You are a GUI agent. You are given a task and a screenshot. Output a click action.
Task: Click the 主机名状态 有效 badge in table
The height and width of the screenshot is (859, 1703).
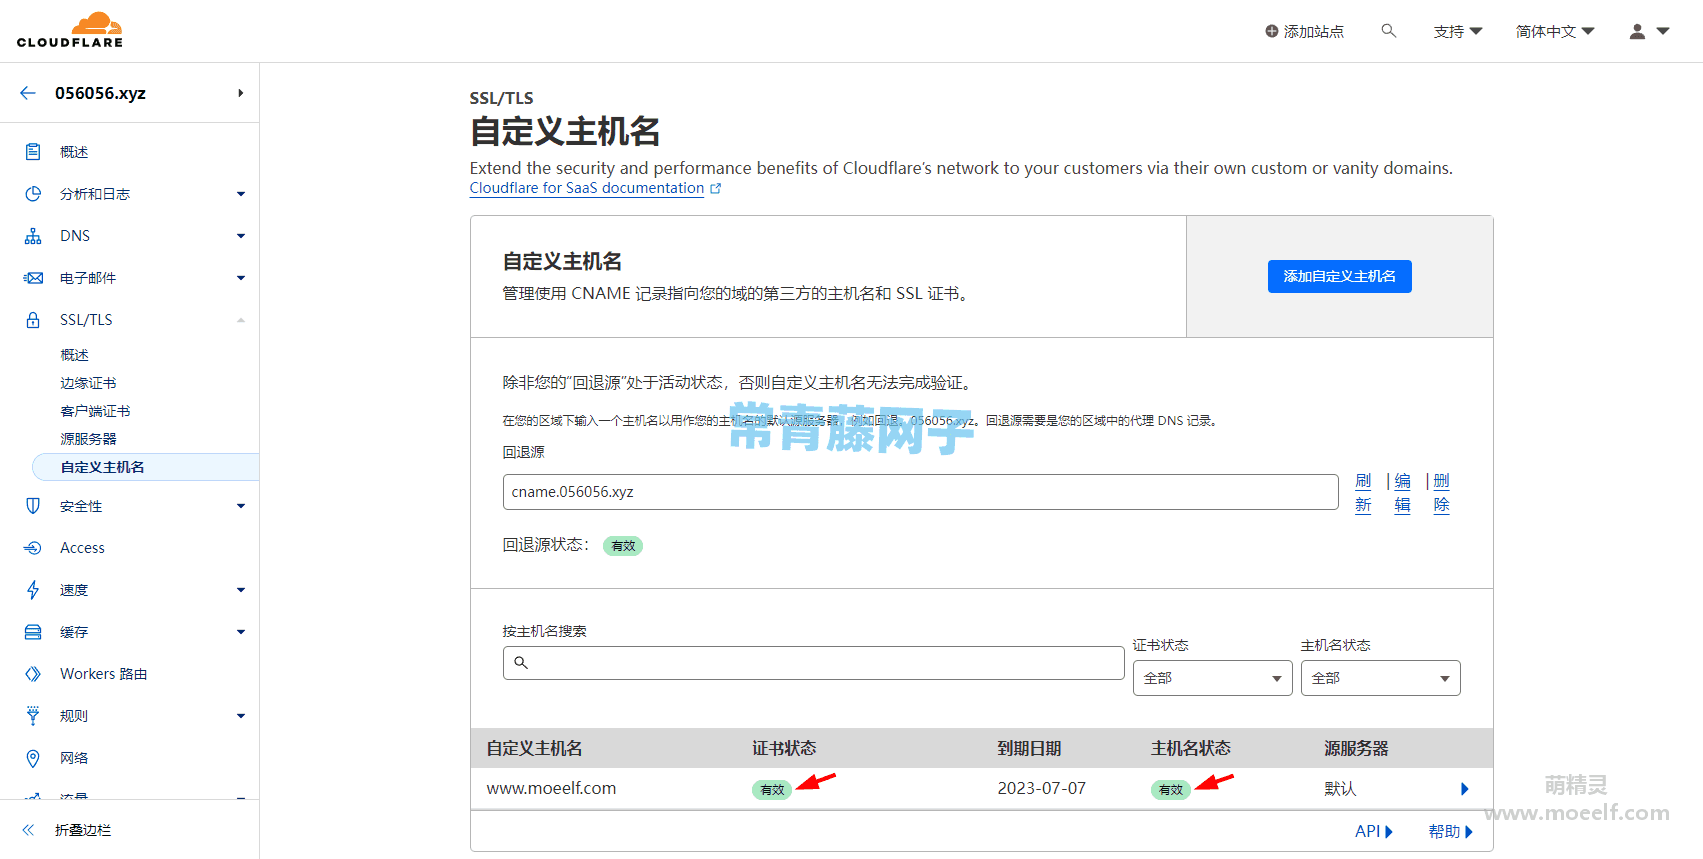pos(1170,790)
